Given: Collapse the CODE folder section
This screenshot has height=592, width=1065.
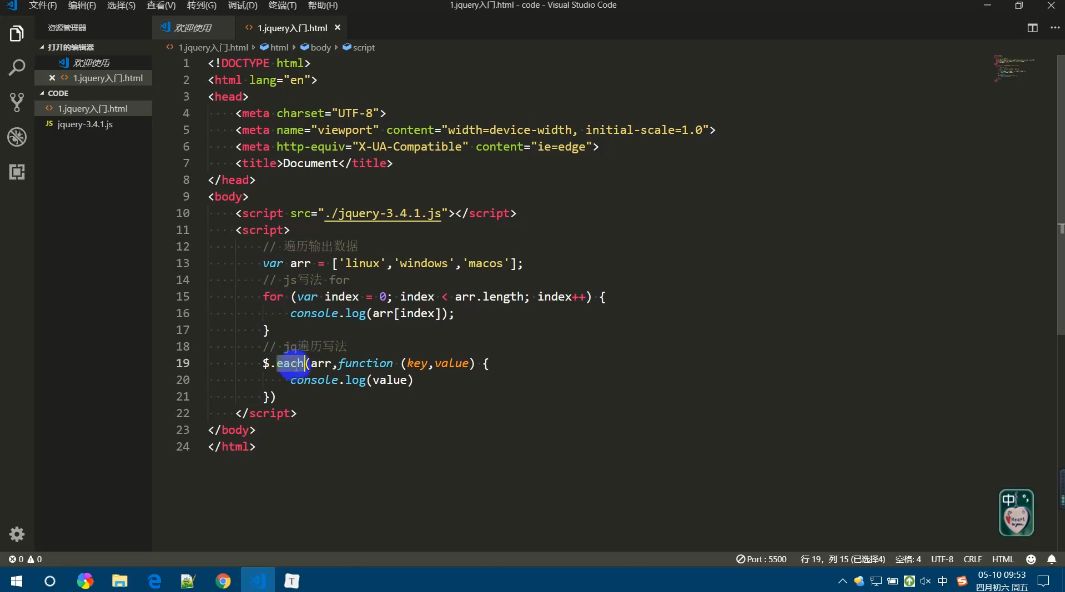Looking at the screenshot, I should (58, 93).
